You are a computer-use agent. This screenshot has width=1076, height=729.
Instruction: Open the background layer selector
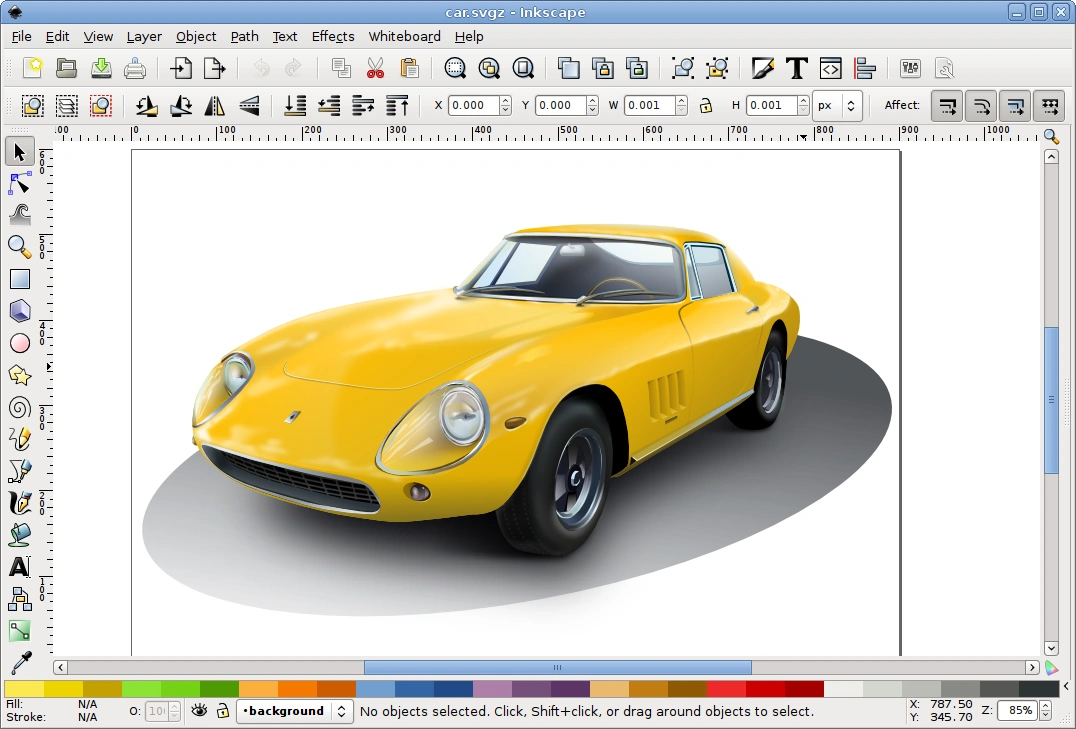pos(295,711)
